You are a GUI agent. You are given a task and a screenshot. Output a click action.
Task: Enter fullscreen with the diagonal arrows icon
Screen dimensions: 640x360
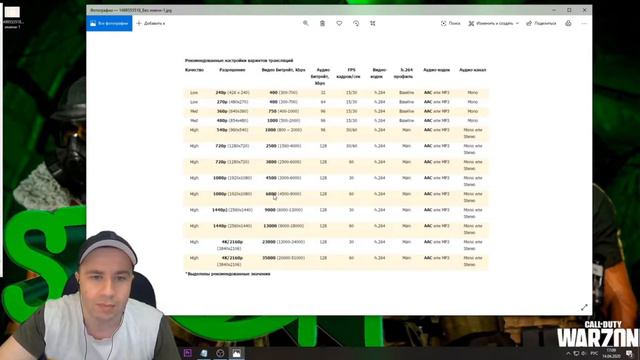coord(584,307)
